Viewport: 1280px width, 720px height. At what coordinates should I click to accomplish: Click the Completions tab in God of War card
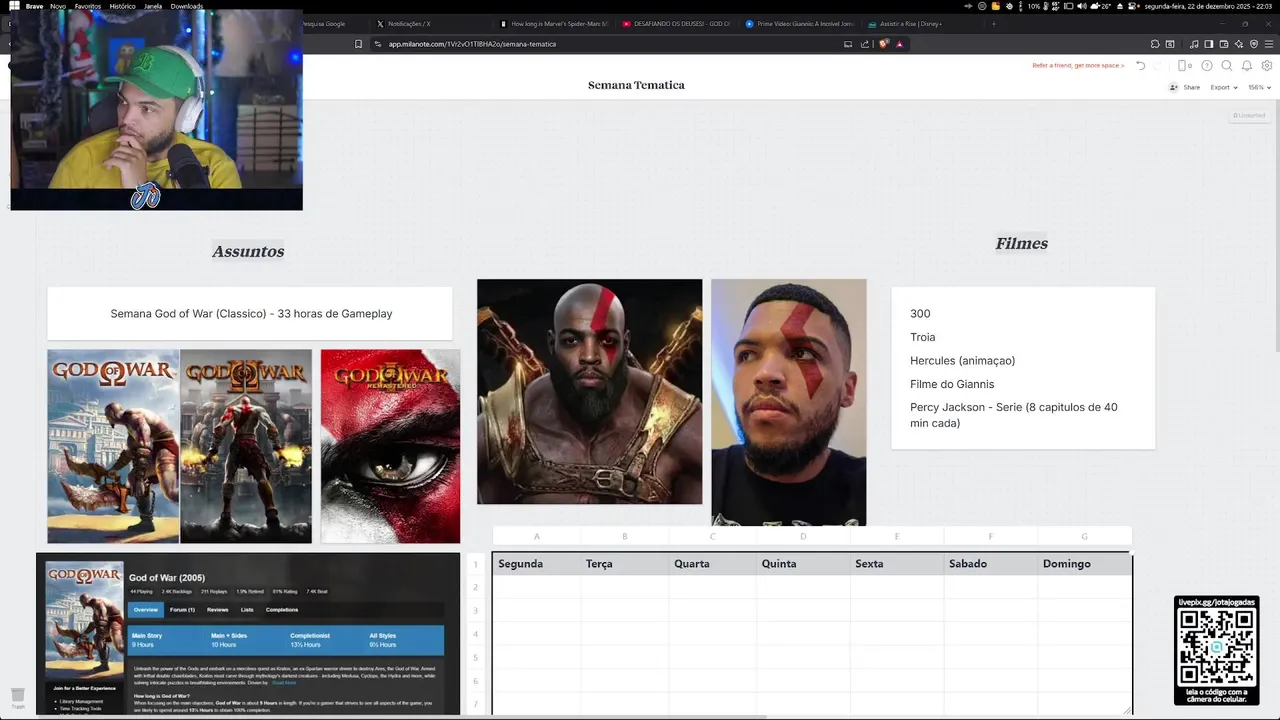(282, 609)
